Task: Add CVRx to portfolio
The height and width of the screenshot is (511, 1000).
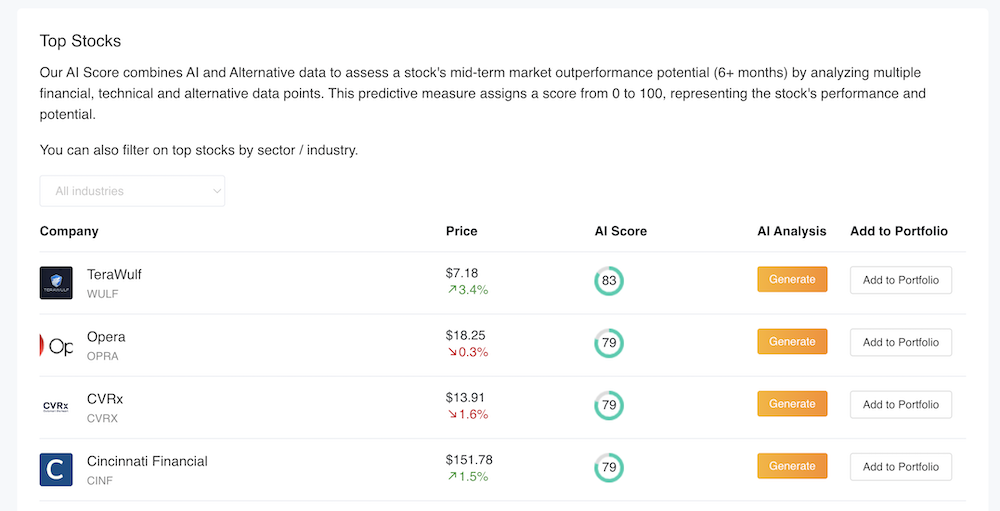Action: click(900, 404)
